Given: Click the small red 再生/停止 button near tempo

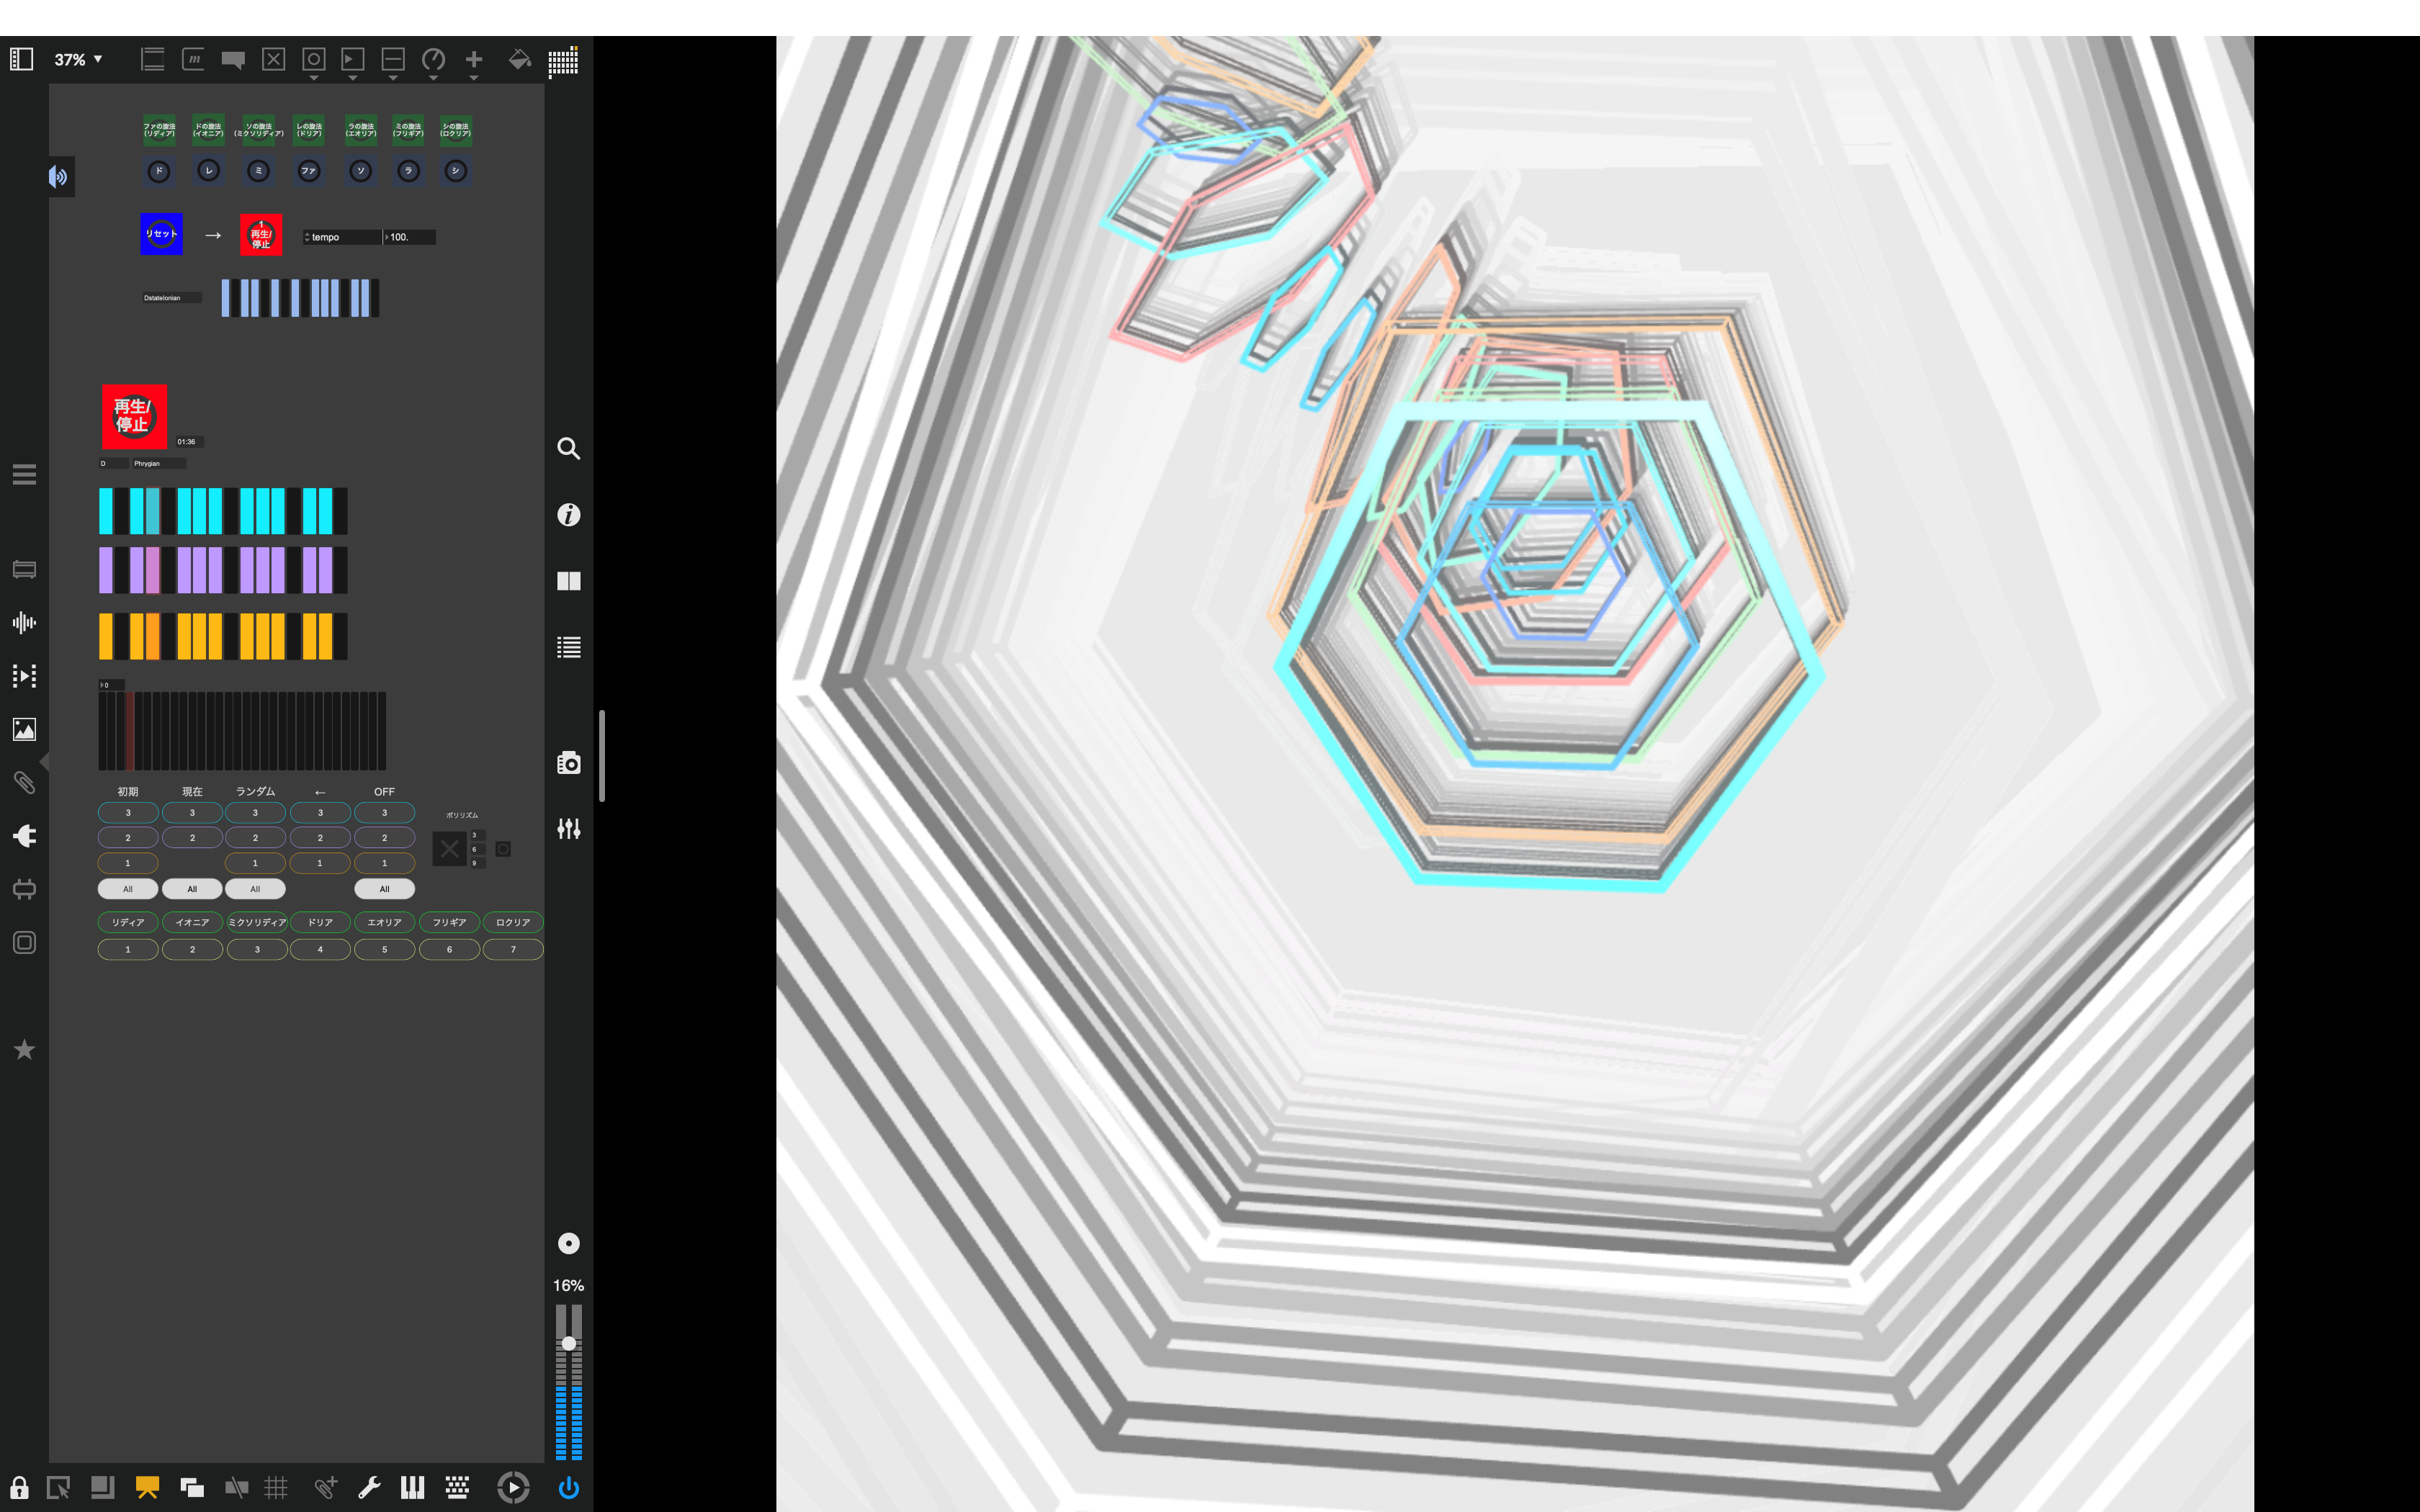Looking at the screenshot, I should coord(261,235).
